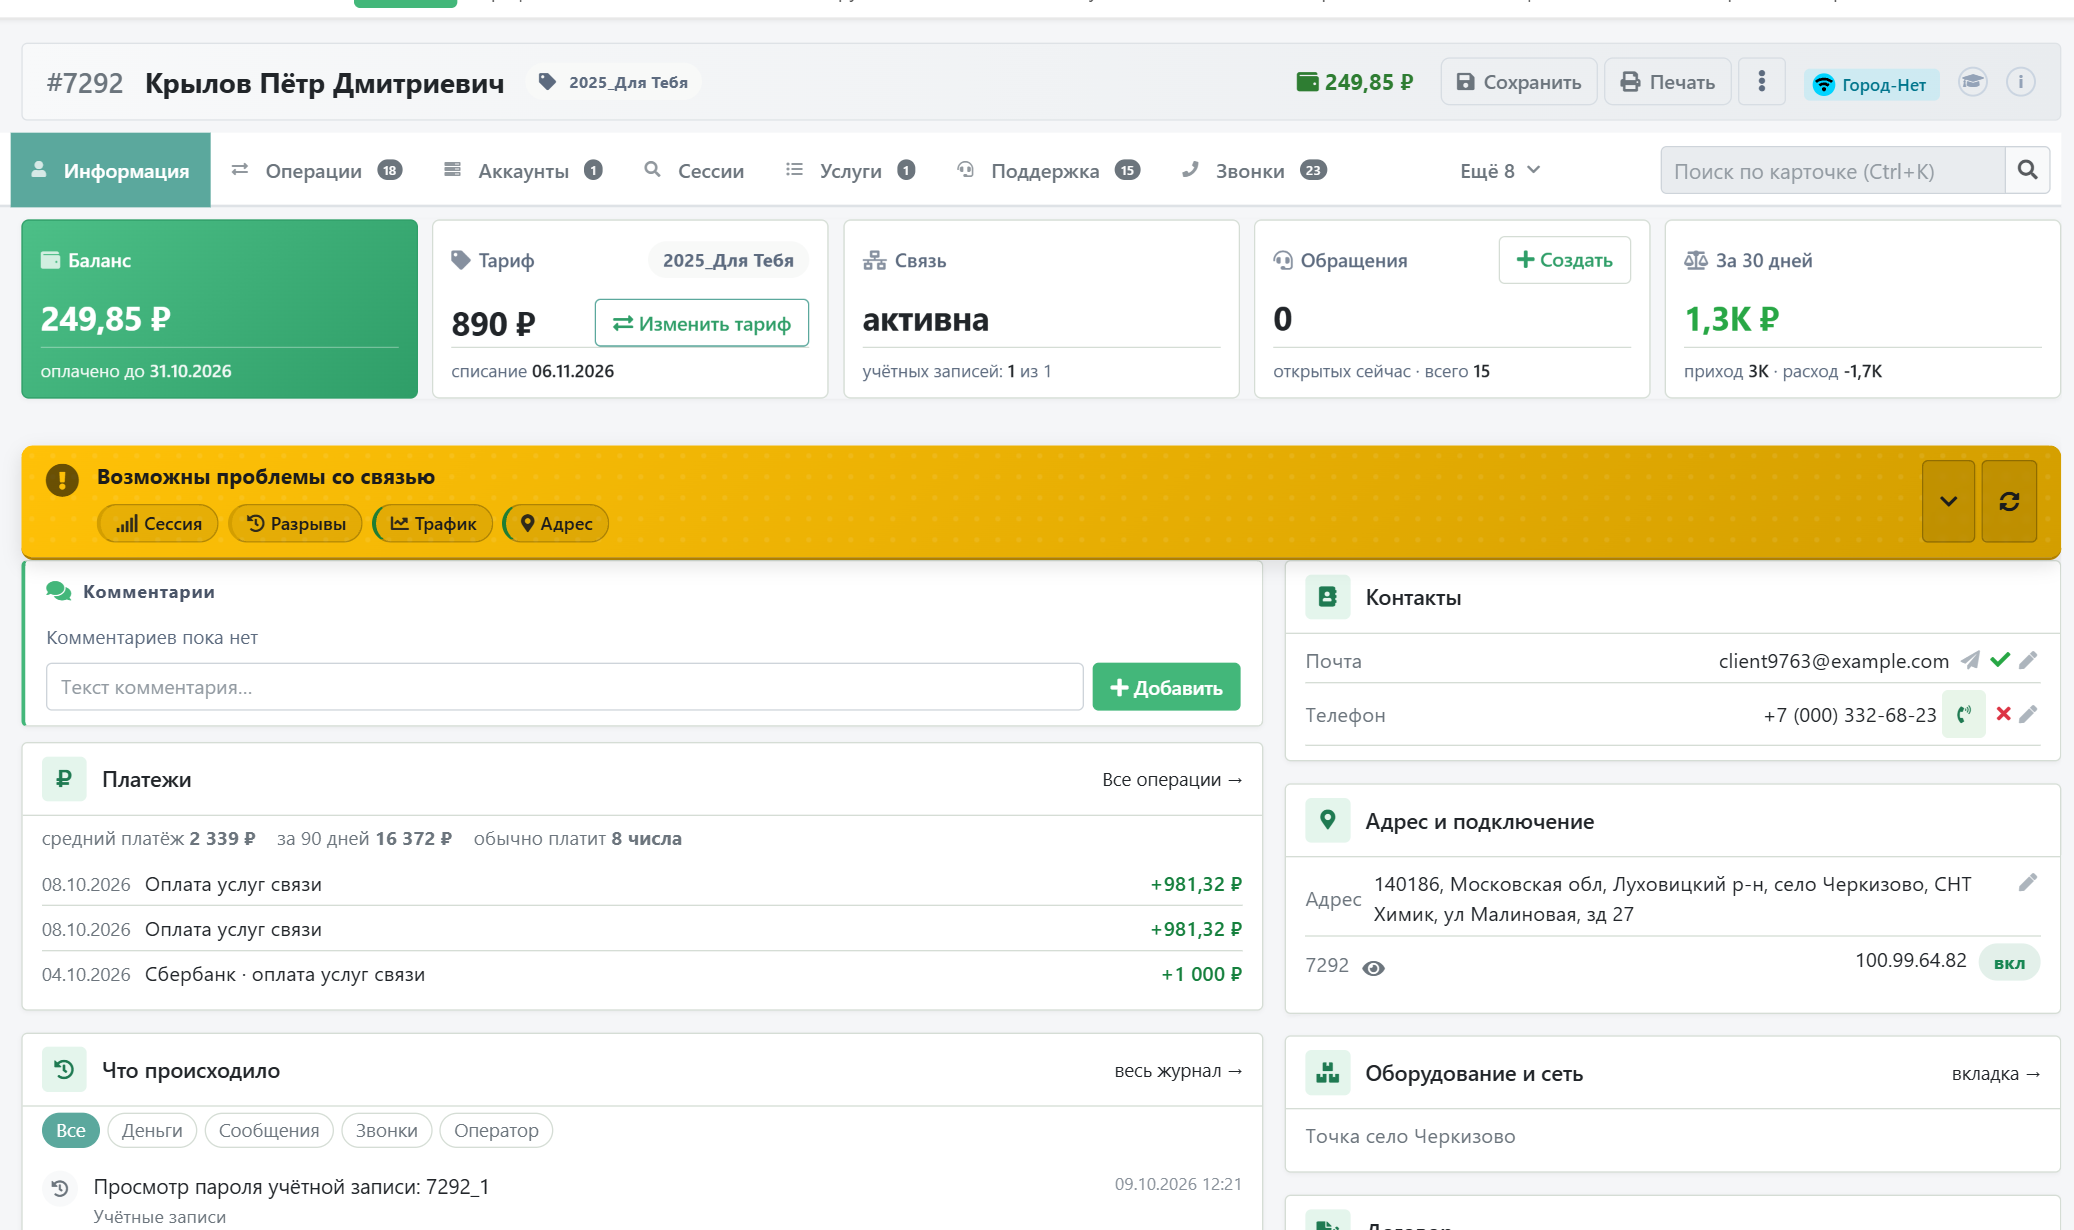Viewport: 2074px width, 1230px height.
Task: Switch to the Звонки tab
Action: (x=1254, y=170)
